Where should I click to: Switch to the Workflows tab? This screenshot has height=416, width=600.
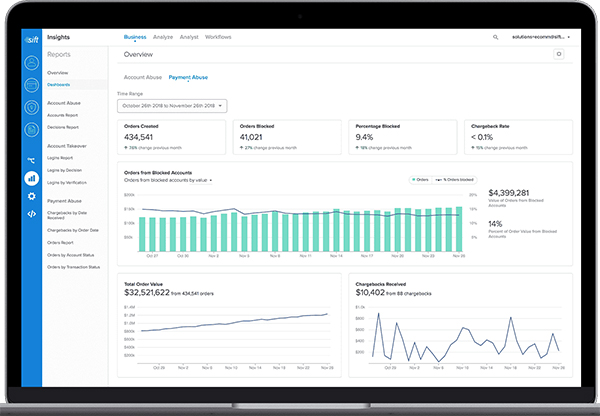(218, 37)
